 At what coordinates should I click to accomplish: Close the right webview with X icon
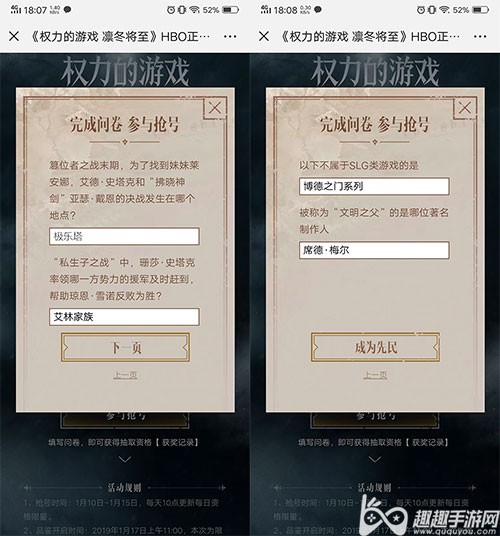(264, 36)
